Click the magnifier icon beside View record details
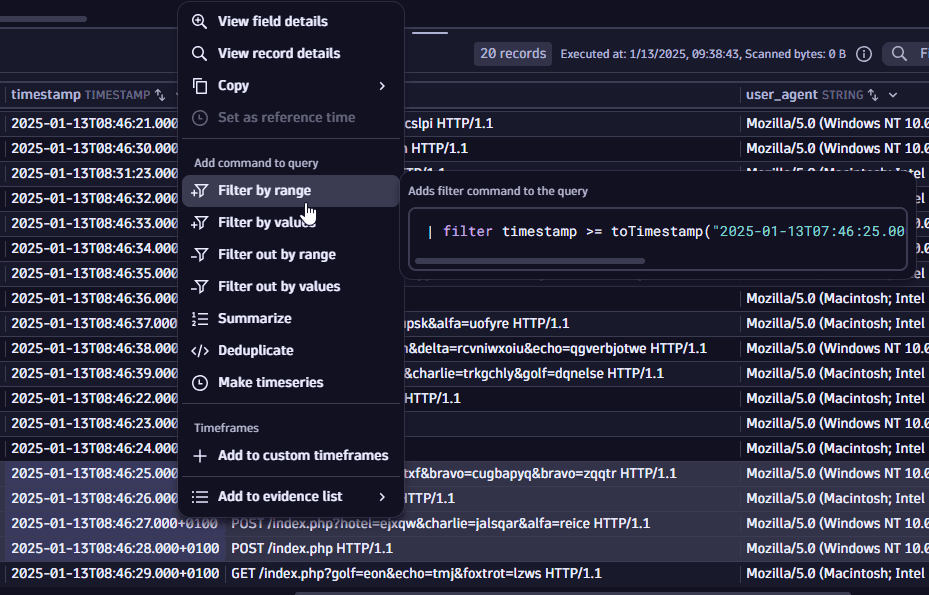Image resolution: width=929 pixels, height=595 pixels. (200, 53)
